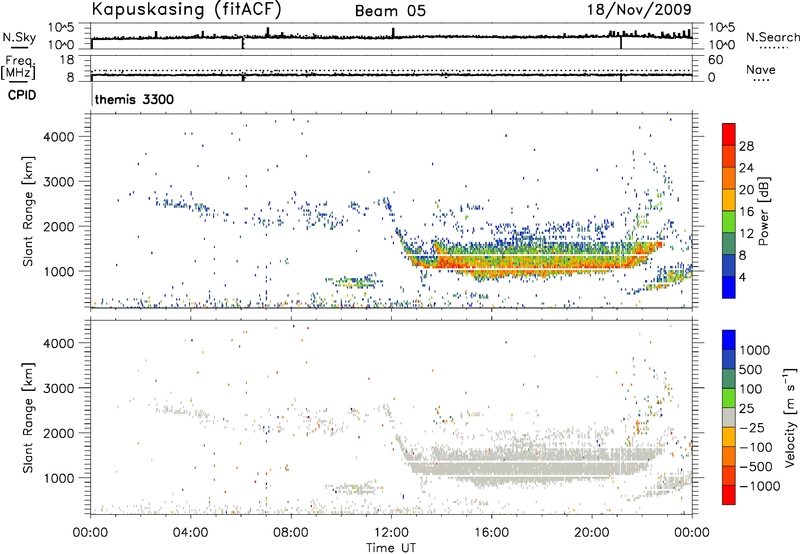Click the '60' Nave axis tick value
This screenshot has height=554, width=800.
point(715,60)
